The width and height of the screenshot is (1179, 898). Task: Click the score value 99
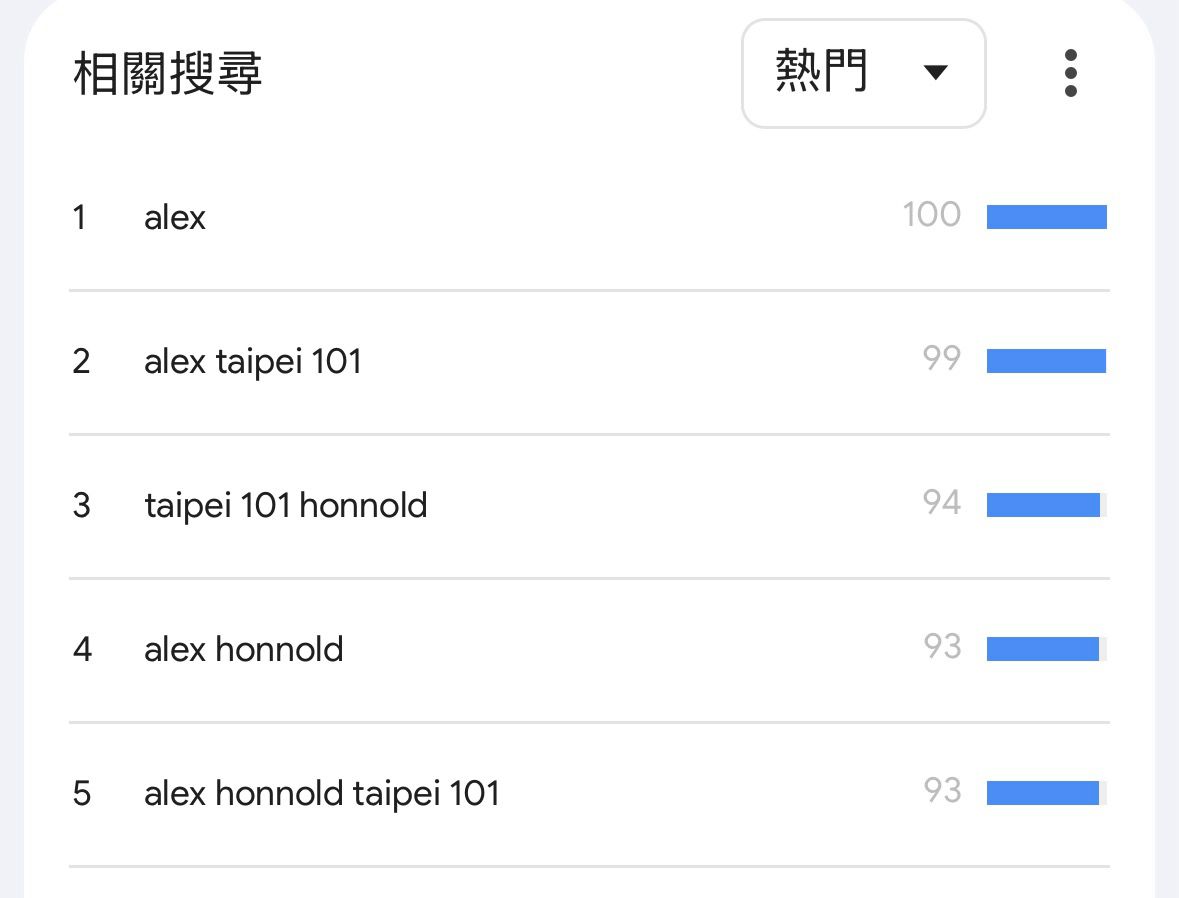click(941, 359)
